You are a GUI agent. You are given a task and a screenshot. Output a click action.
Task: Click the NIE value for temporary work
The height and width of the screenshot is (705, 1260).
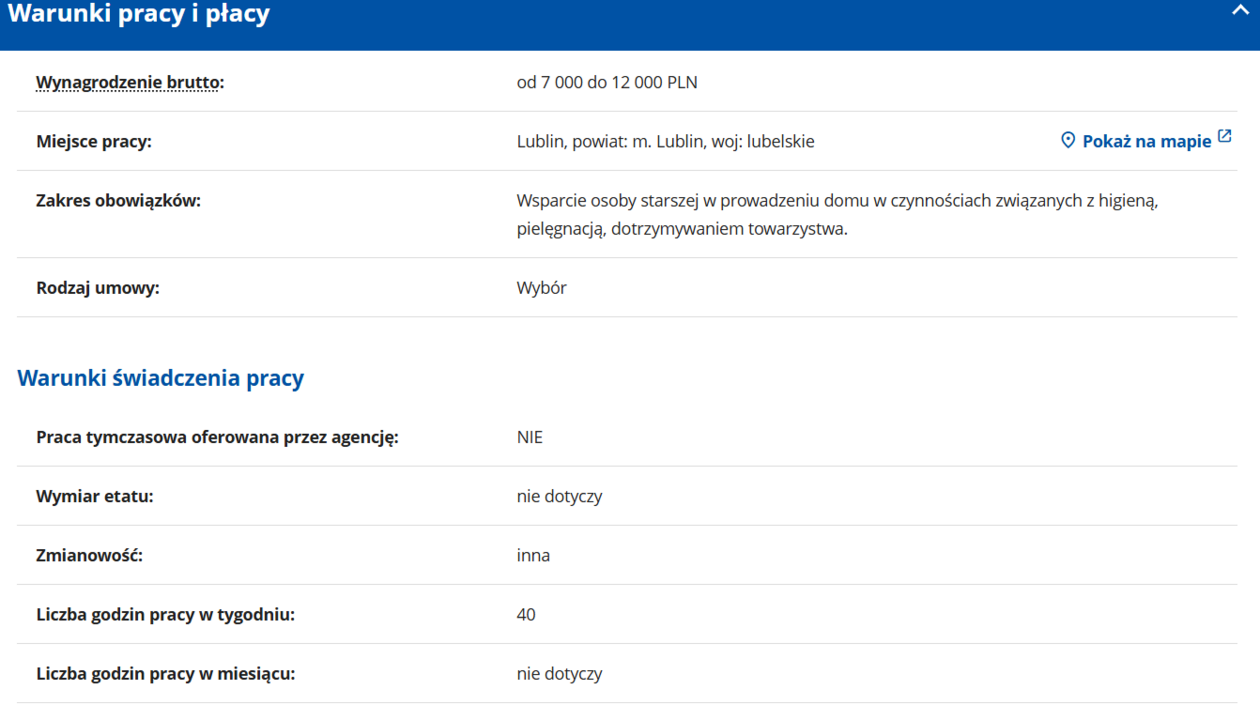pyautogui.click(x=530, y=437)
